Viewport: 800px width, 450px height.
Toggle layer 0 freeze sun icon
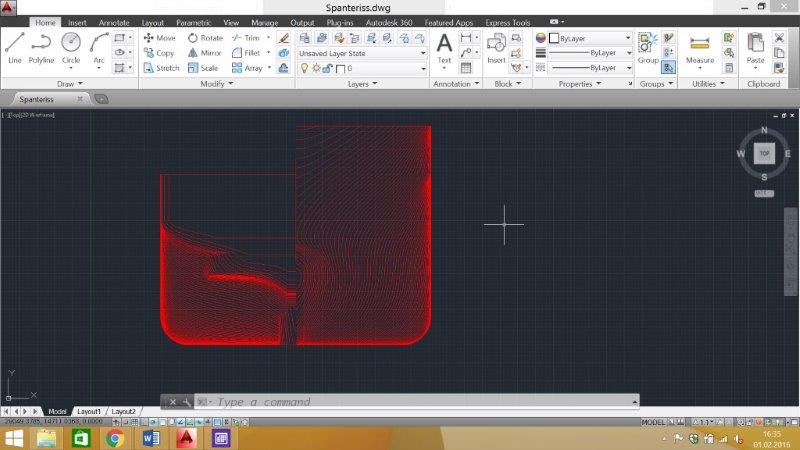click(x=316, y=68)
